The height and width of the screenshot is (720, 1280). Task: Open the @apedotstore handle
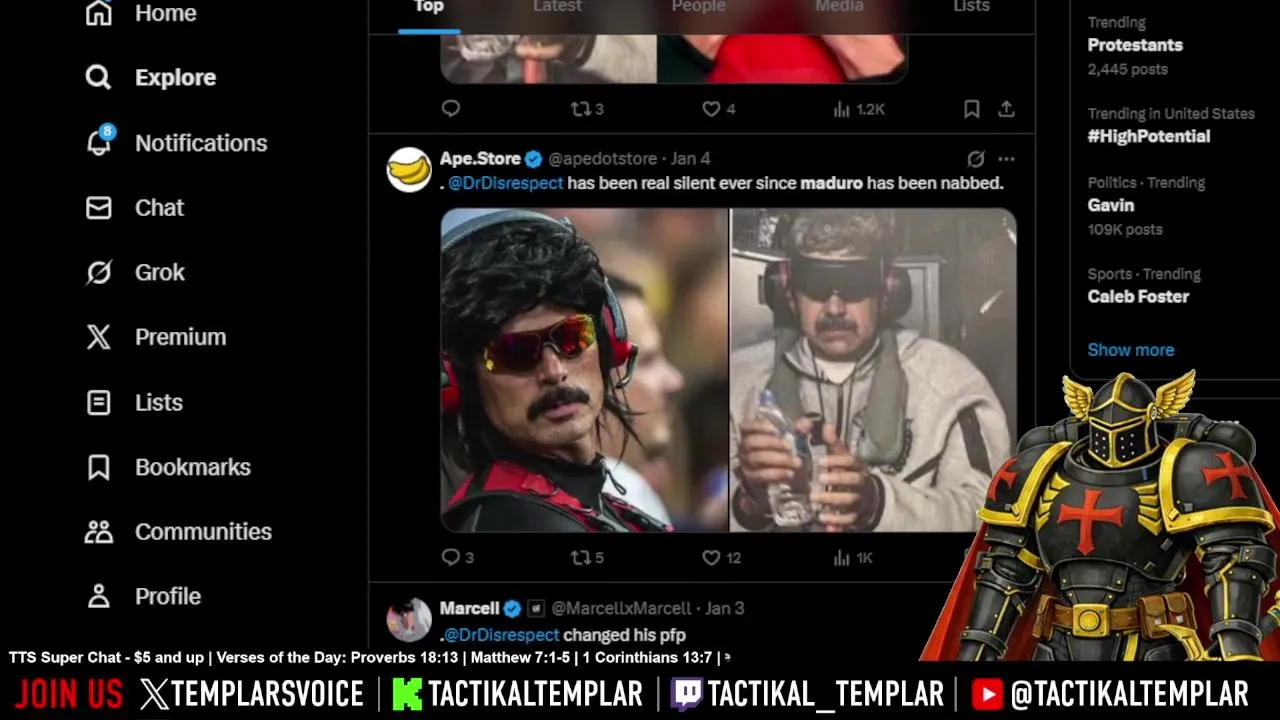(603, 158)
